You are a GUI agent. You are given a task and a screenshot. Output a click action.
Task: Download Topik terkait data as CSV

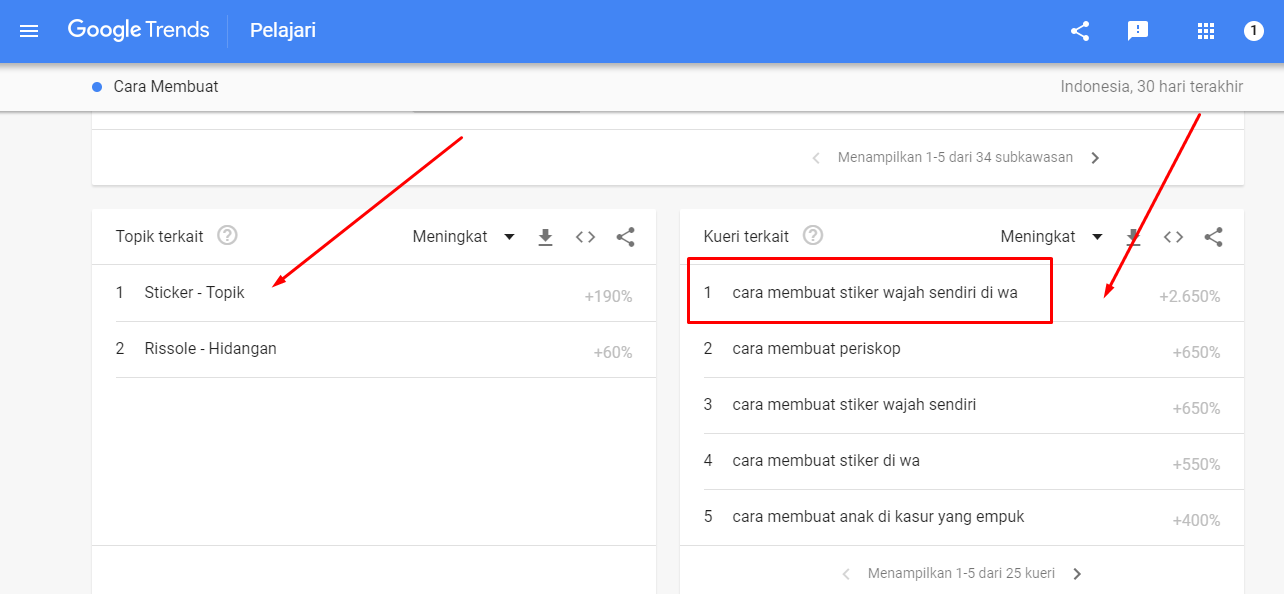546,237
